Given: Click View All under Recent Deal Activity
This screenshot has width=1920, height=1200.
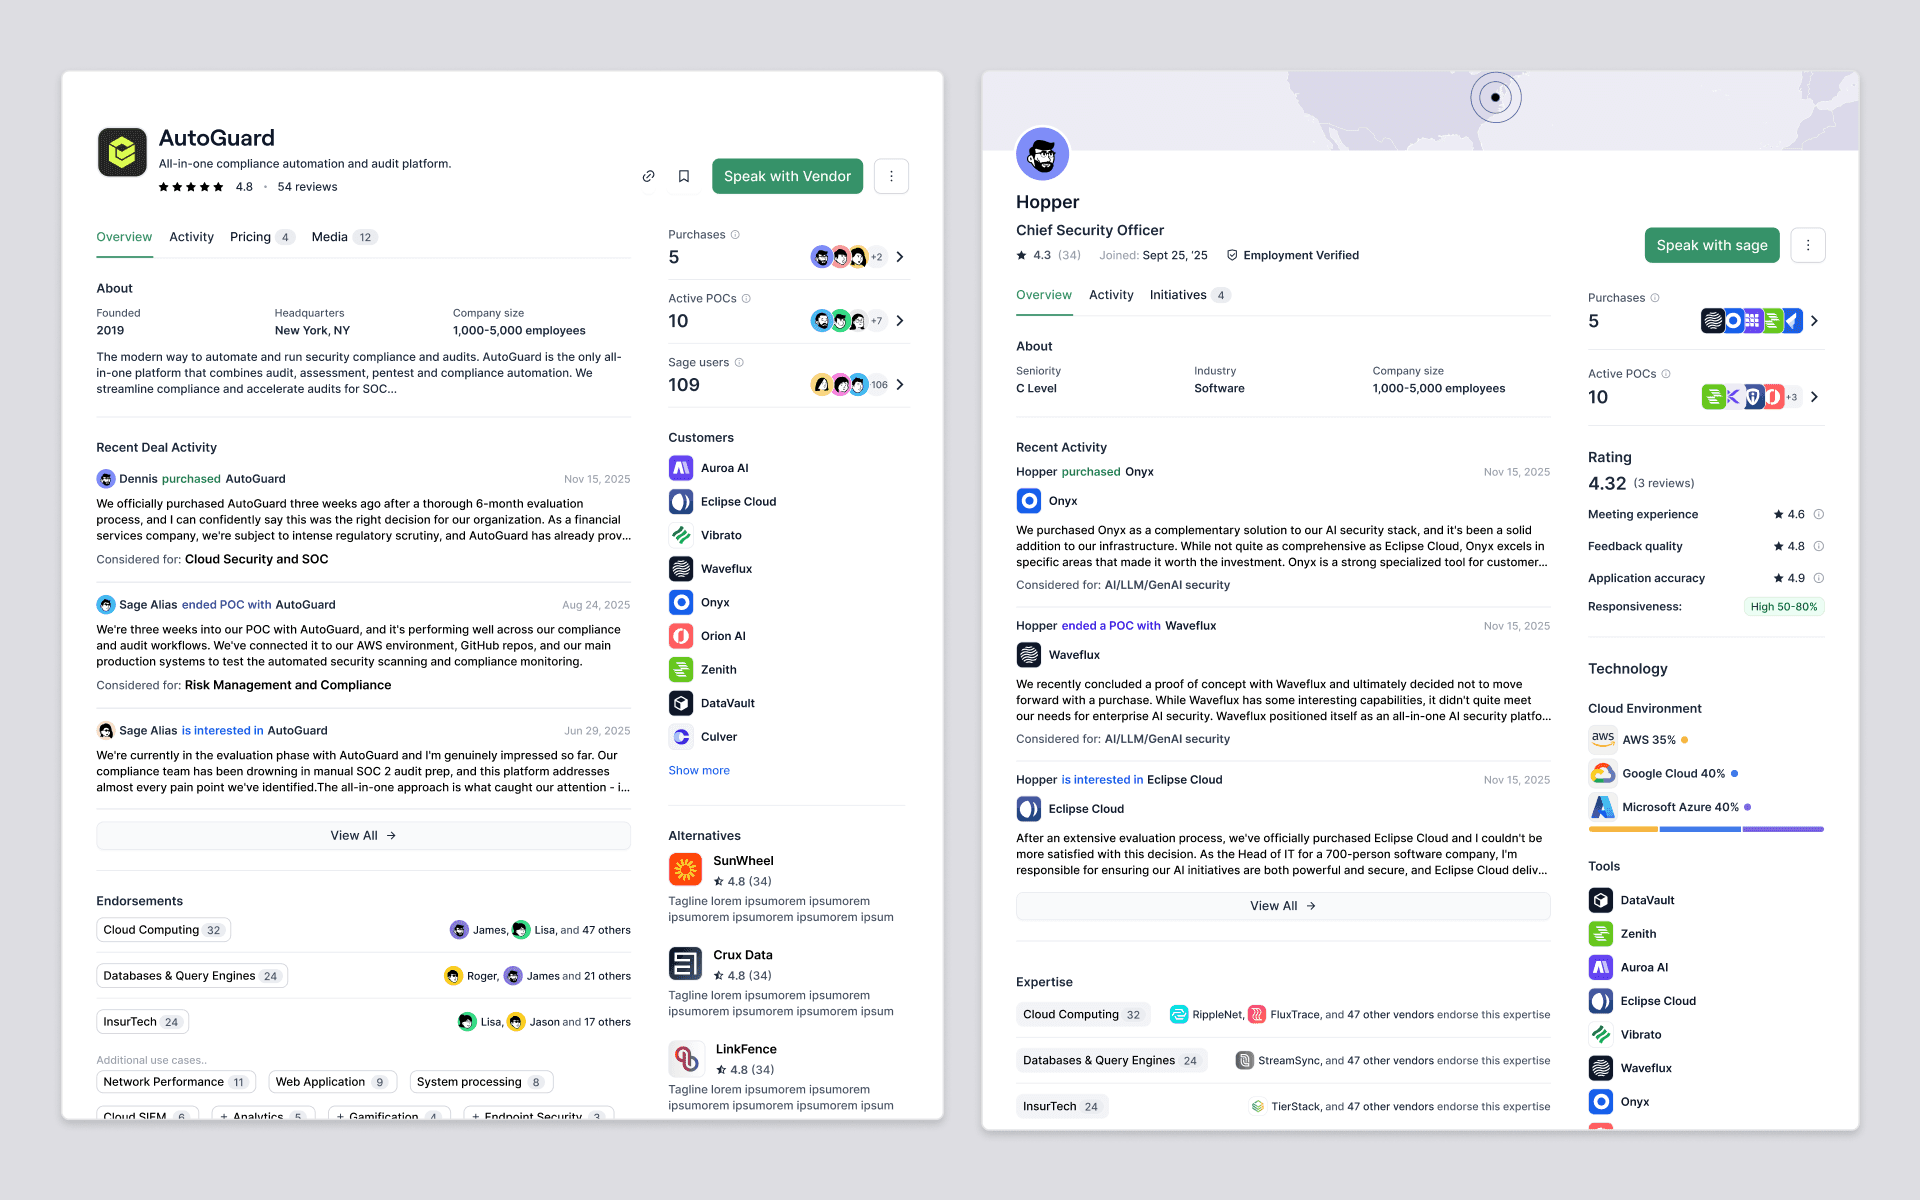Looking at the screenshot, I should [x=363, y=835].
